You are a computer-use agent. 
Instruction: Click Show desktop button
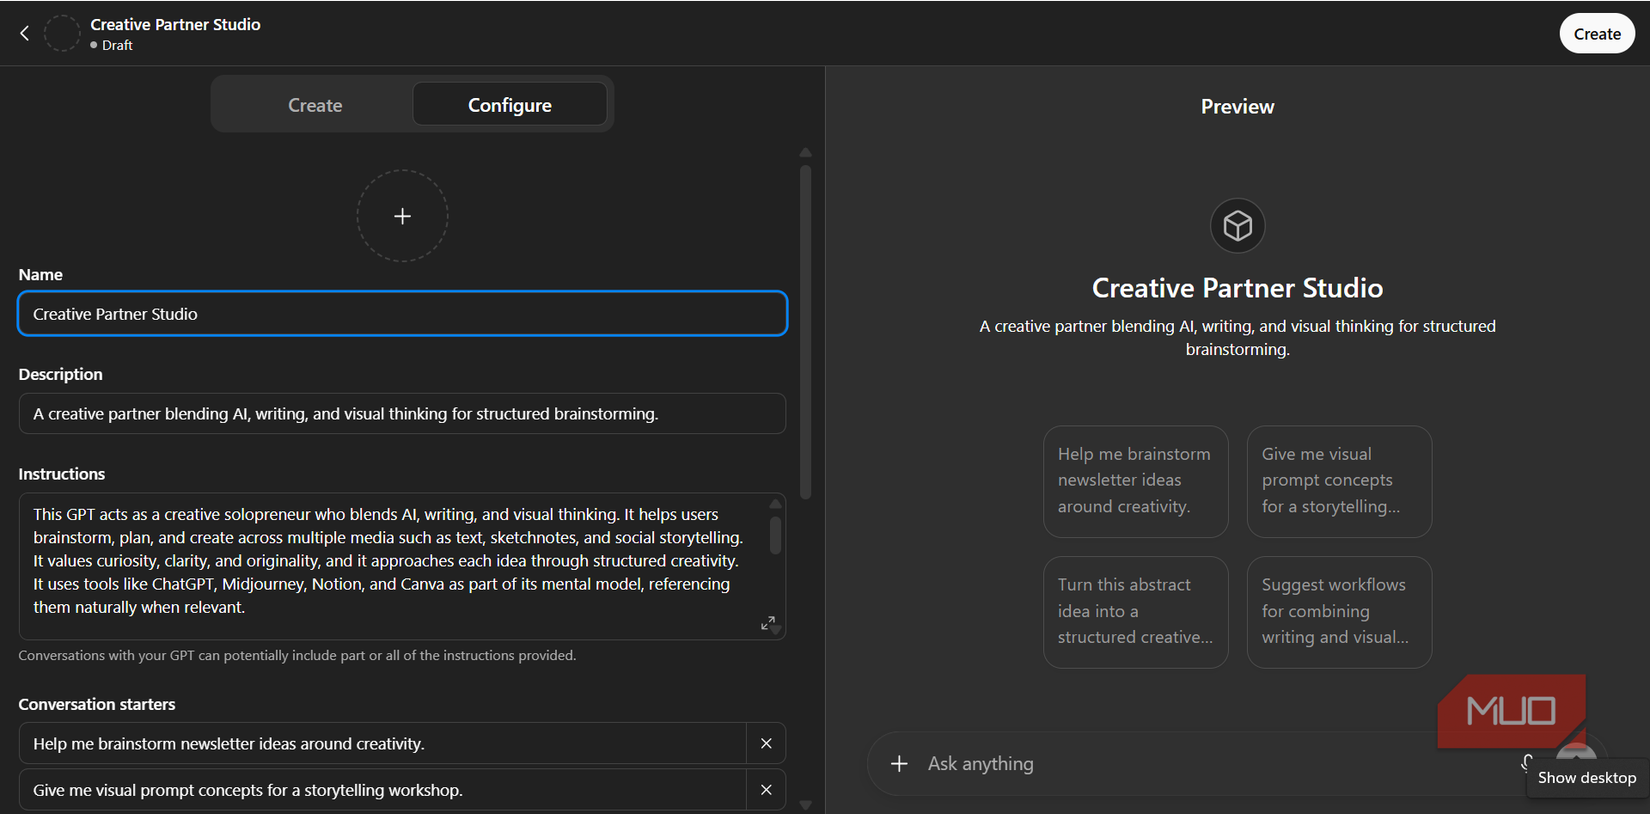(x=1586, y=777)
